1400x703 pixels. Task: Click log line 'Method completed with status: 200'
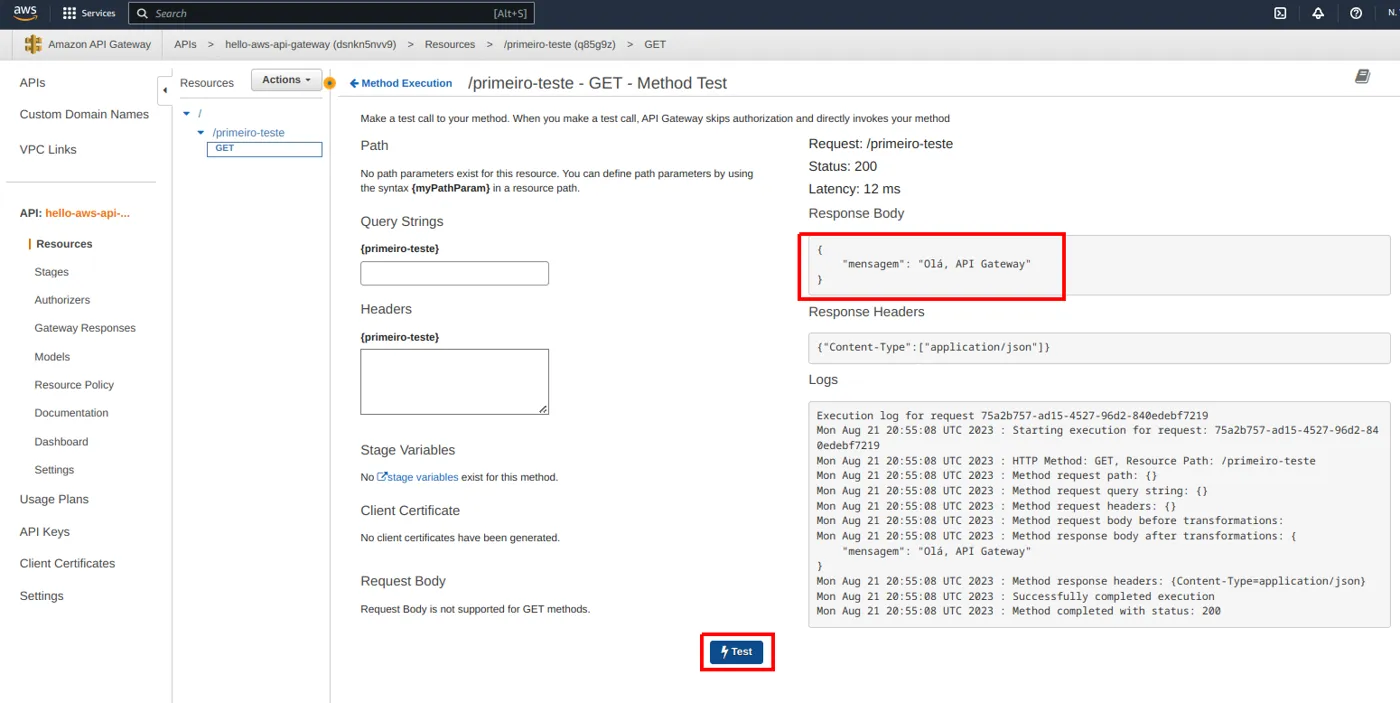[1018, 611]
